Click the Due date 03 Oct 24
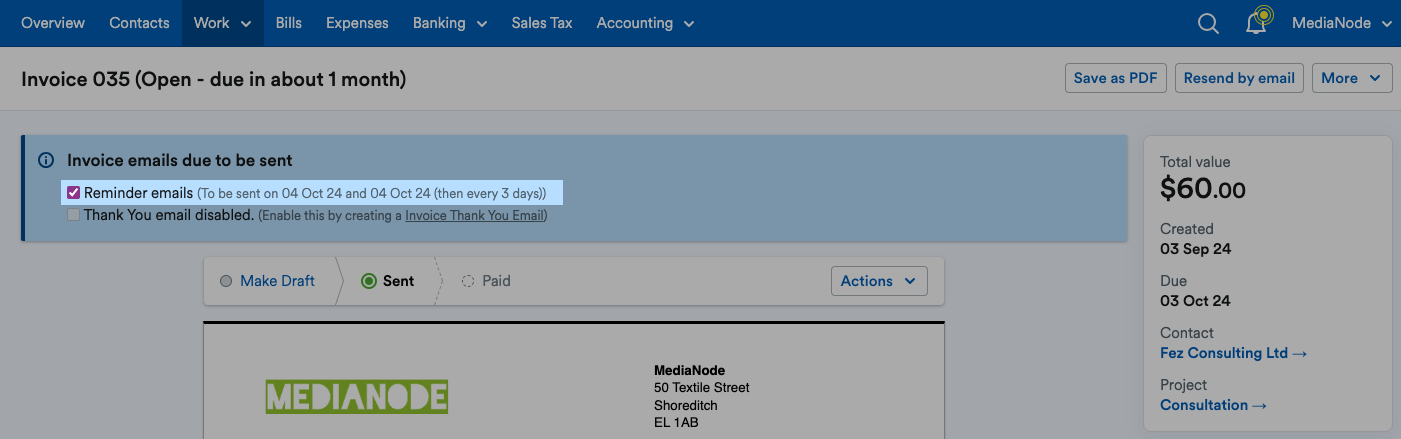This screenshot has height=439, width=1401. coord(1195,301)
